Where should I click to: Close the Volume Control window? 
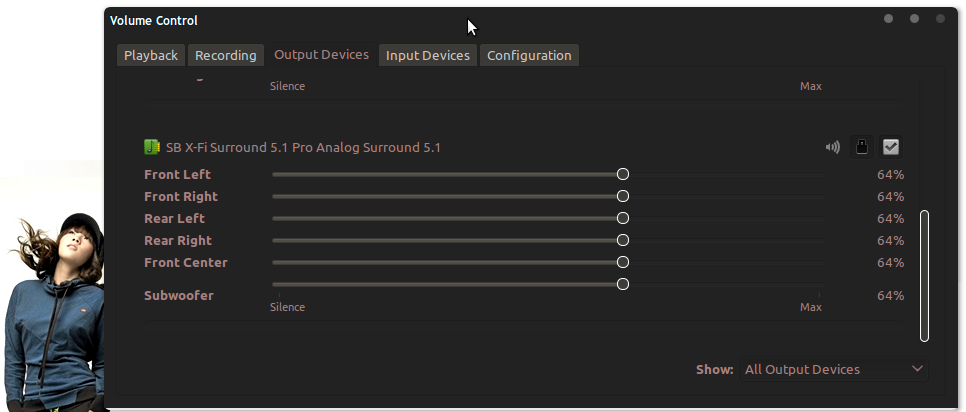coord(940,19)
